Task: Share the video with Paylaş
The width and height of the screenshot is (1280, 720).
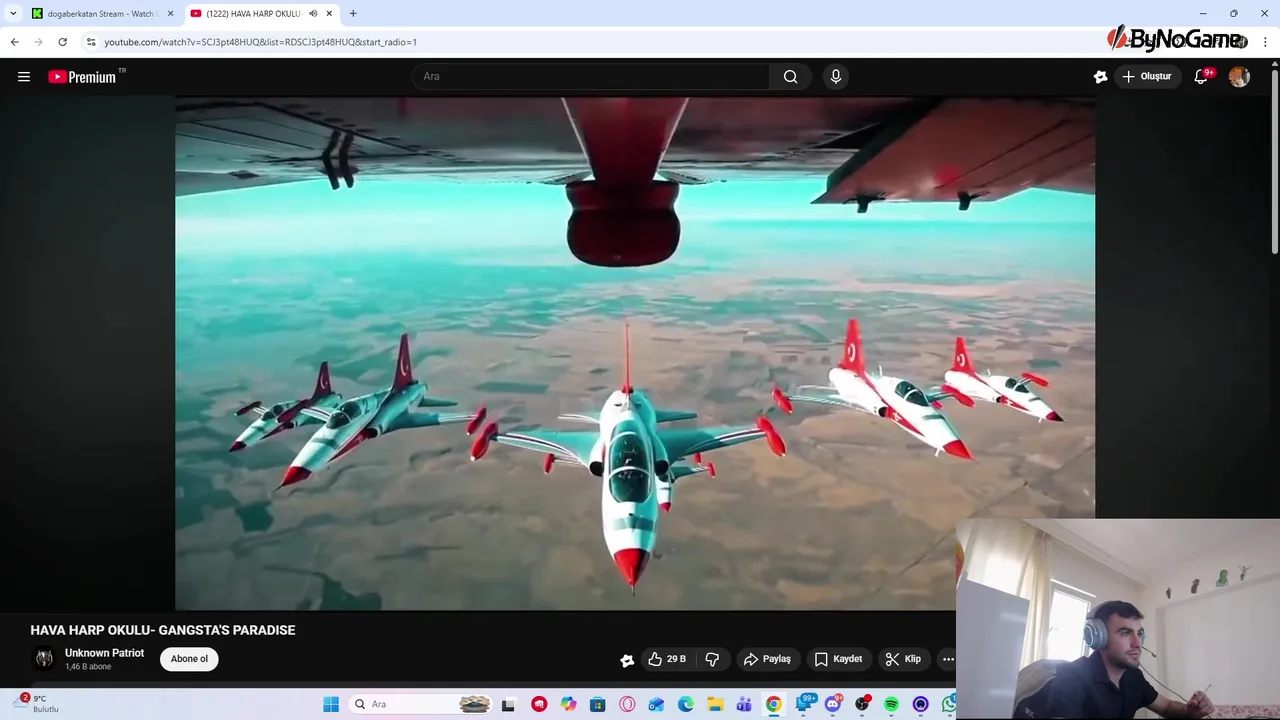Action: [x=767, y=659]
